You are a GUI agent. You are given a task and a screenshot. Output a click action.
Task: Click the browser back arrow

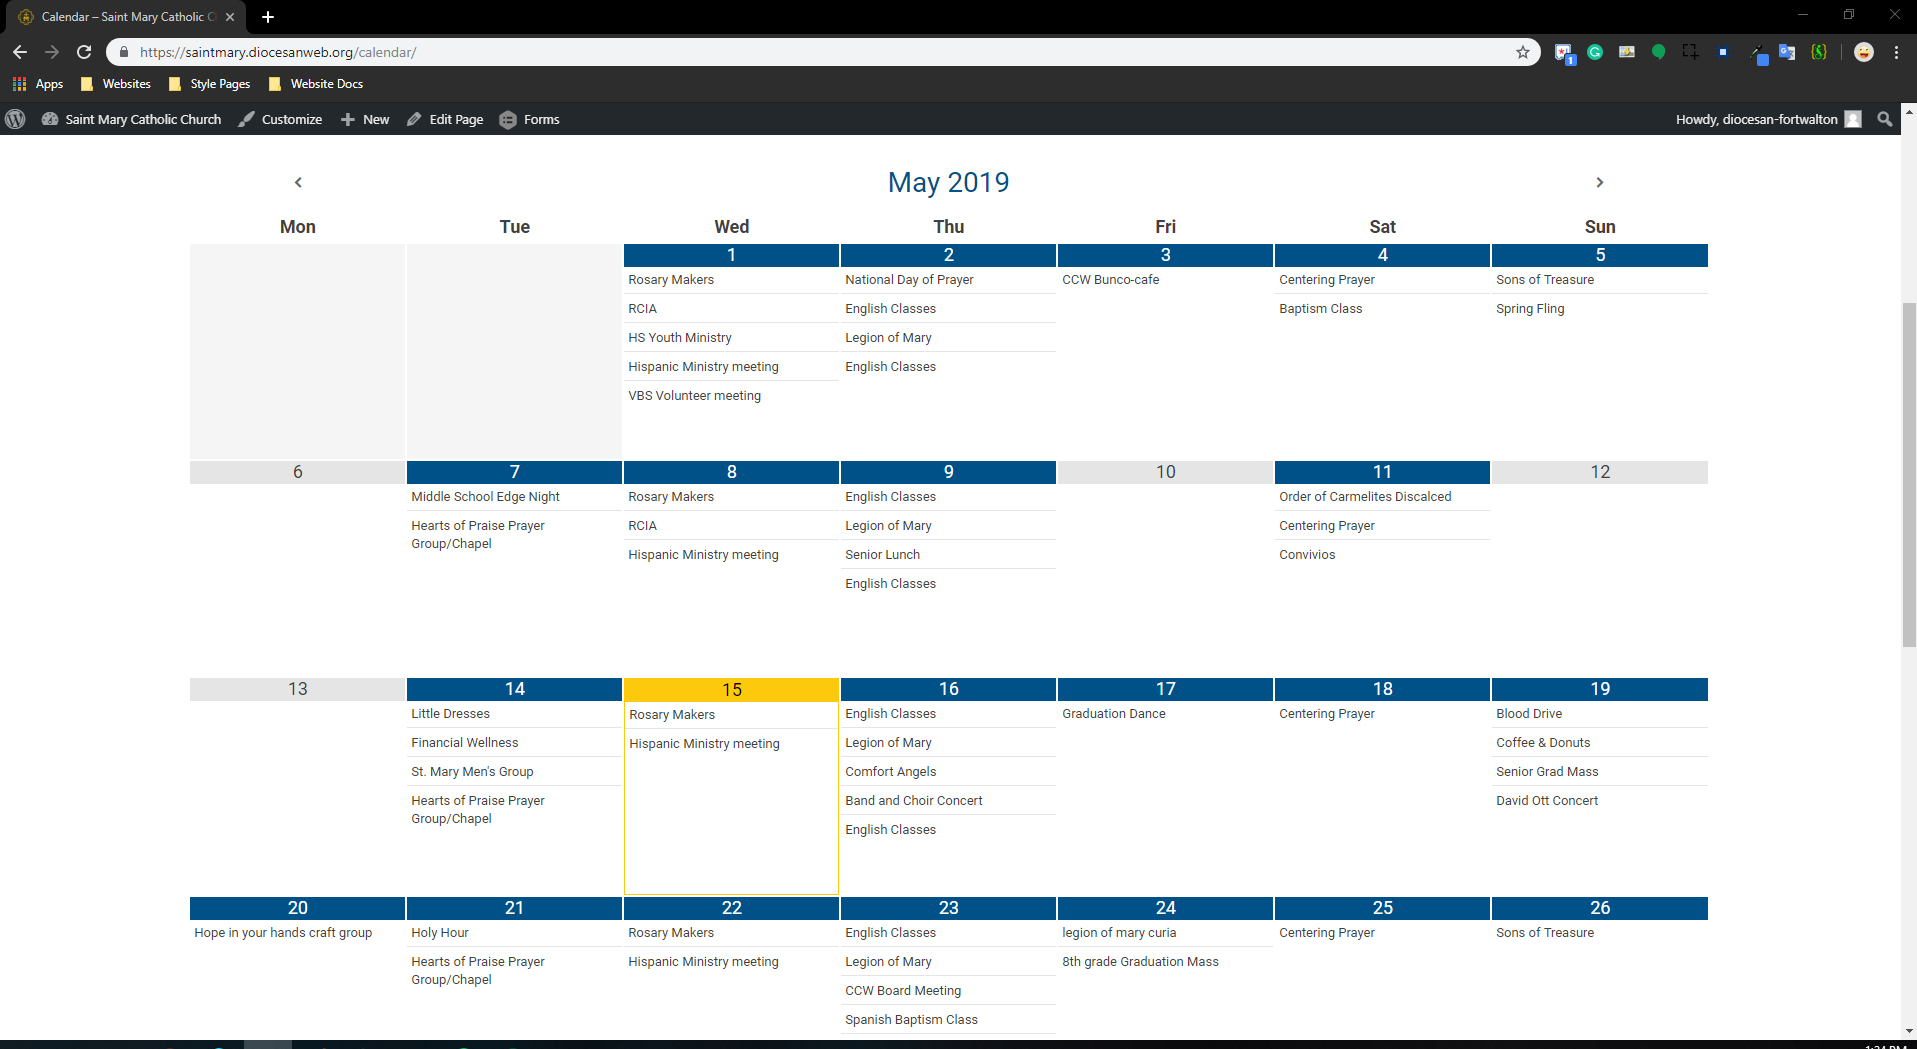(x=20, y=52)
